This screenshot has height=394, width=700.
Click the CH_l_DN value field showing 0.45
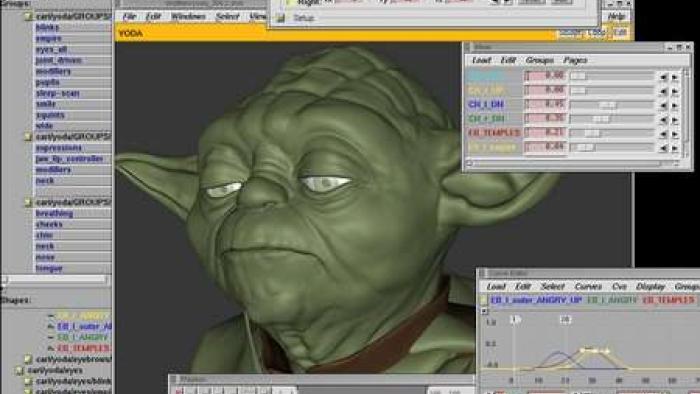pos(545,104)
